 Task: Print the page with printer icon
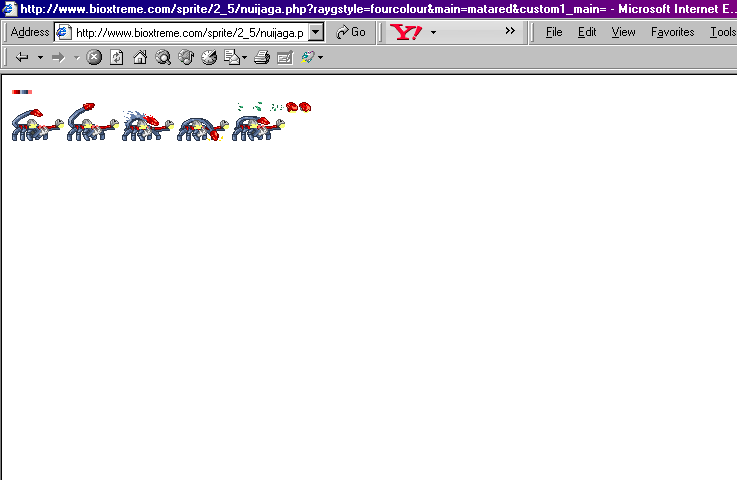point(262,57)
